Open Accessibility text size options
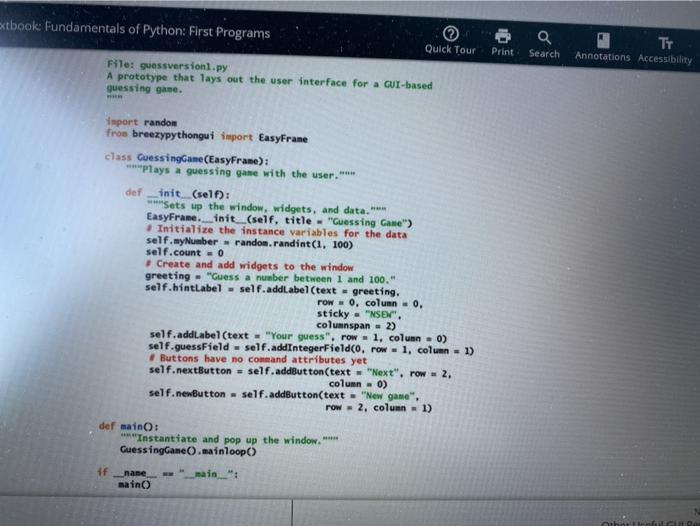Screen dimensions: 700x526 pyautogui.click(x=665, y=43)
